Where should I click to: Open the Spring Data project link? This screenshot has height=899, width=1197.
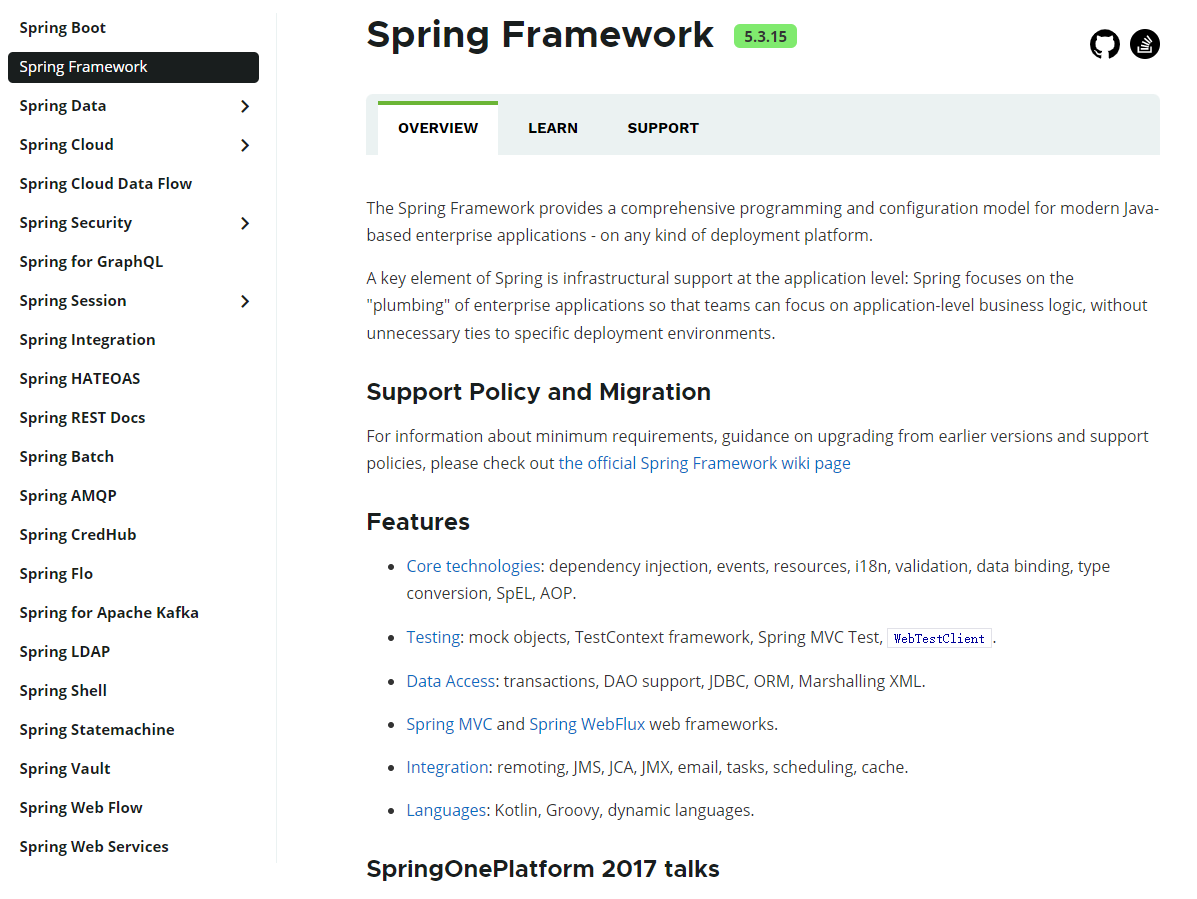63,106
